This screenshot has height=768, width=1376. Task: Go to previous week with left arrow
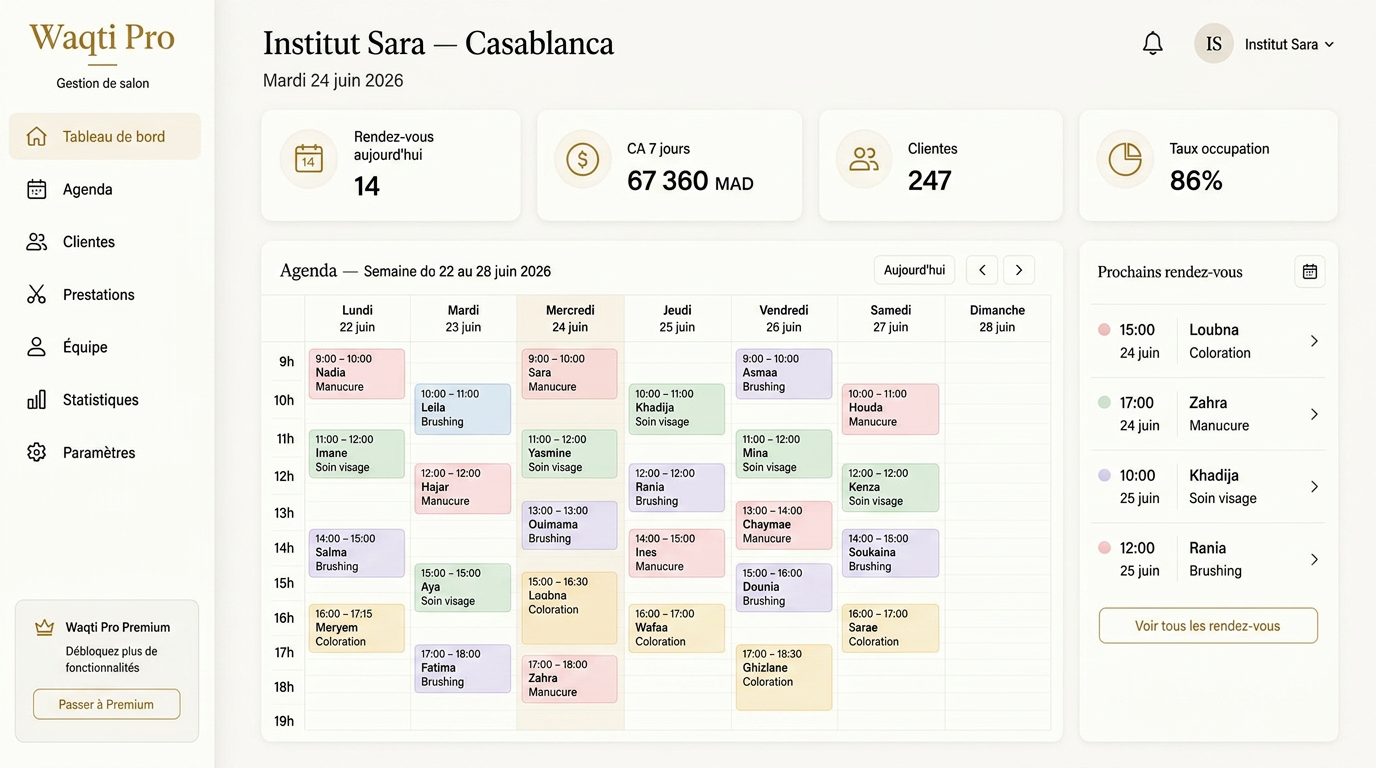982,270
